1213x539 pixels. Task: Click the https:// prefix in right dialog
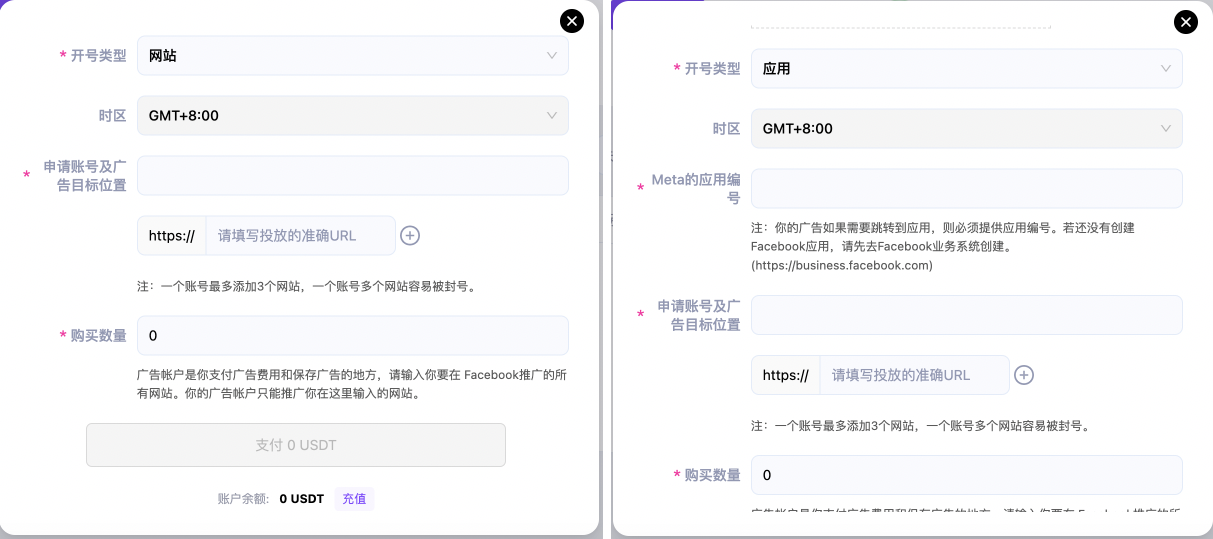coord(785,375)
